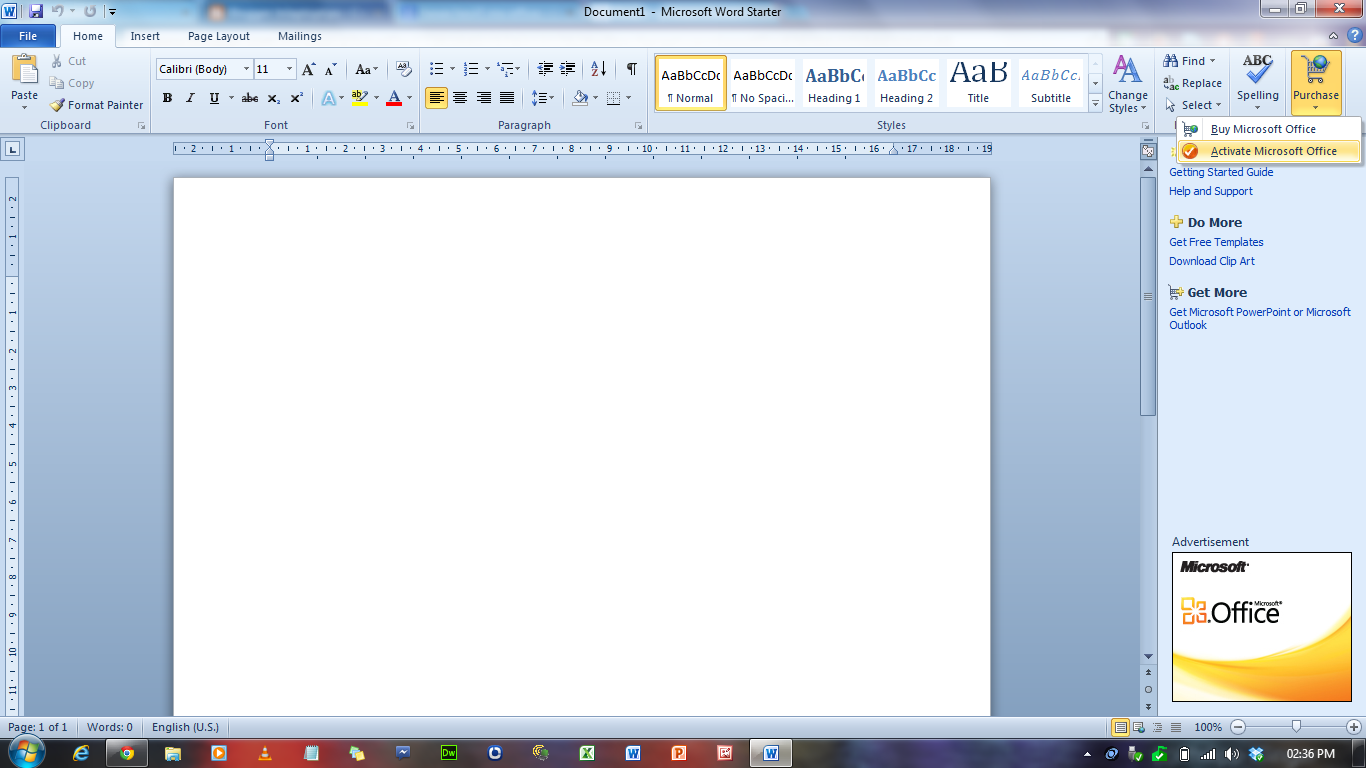Save document from Quick Access Toolbar

click(36, 11)
